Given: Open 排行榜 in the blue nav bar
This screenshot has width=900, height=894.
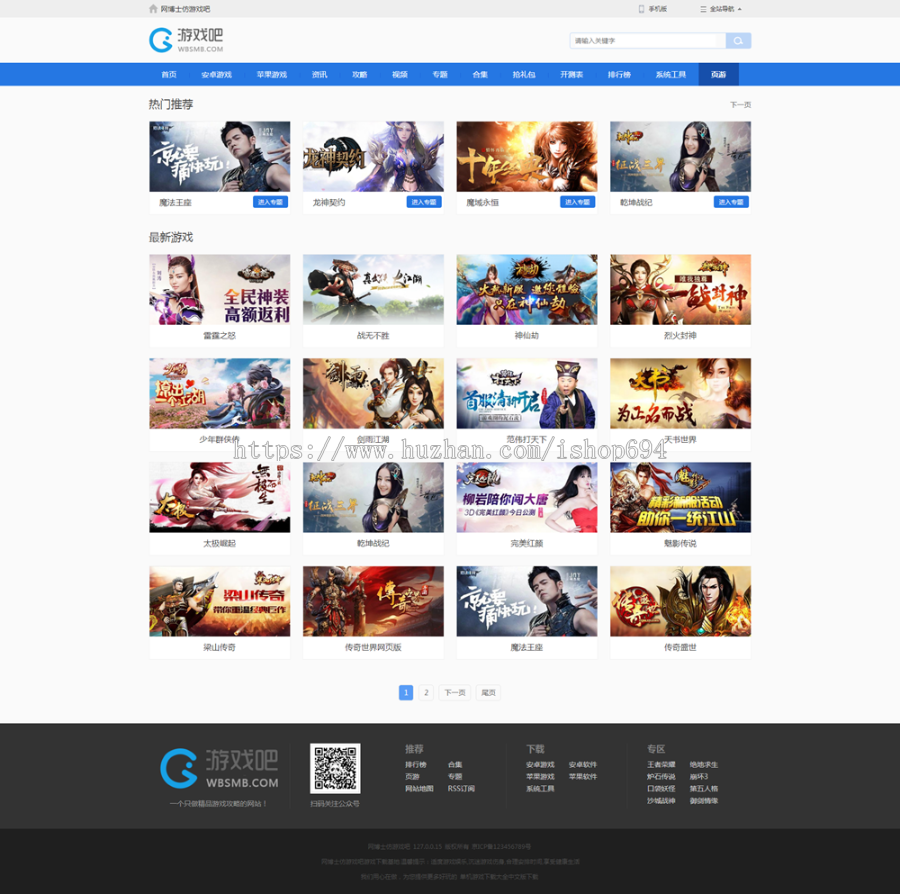Looking at the screenshot, I should coord(619,75).
